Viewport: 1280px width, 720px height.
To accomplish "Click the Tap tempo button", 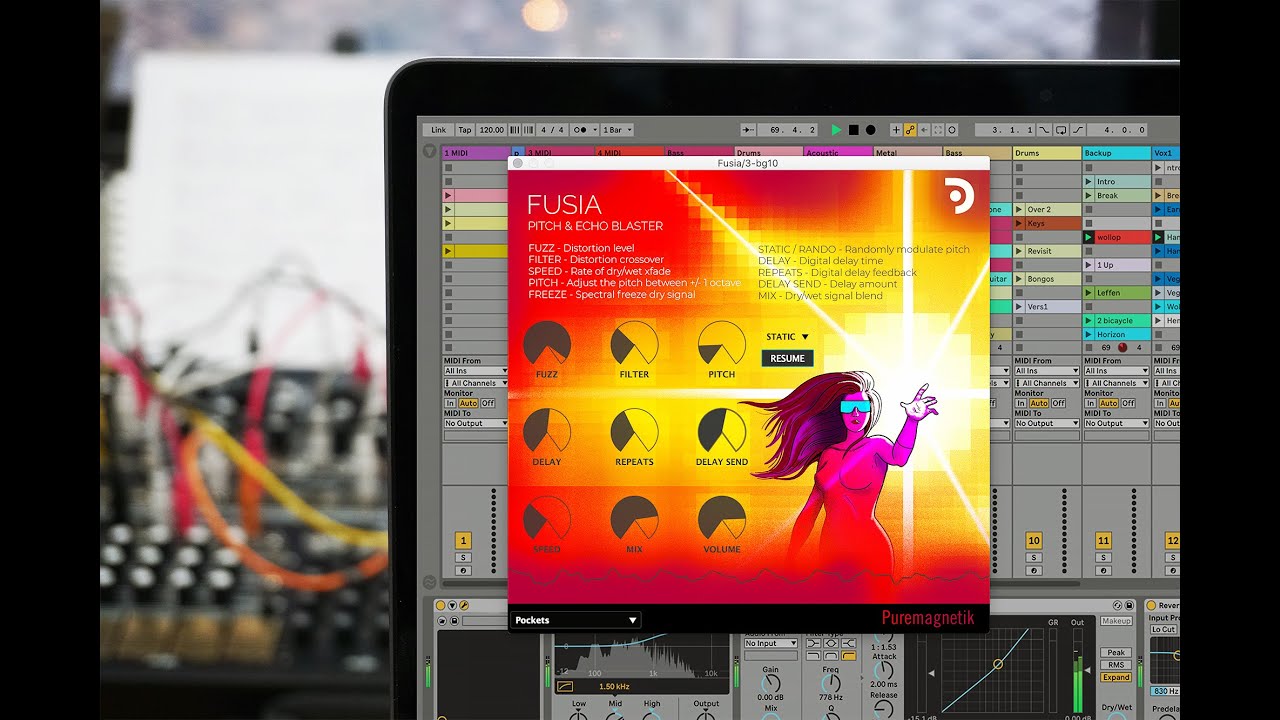I will point(465,130).
